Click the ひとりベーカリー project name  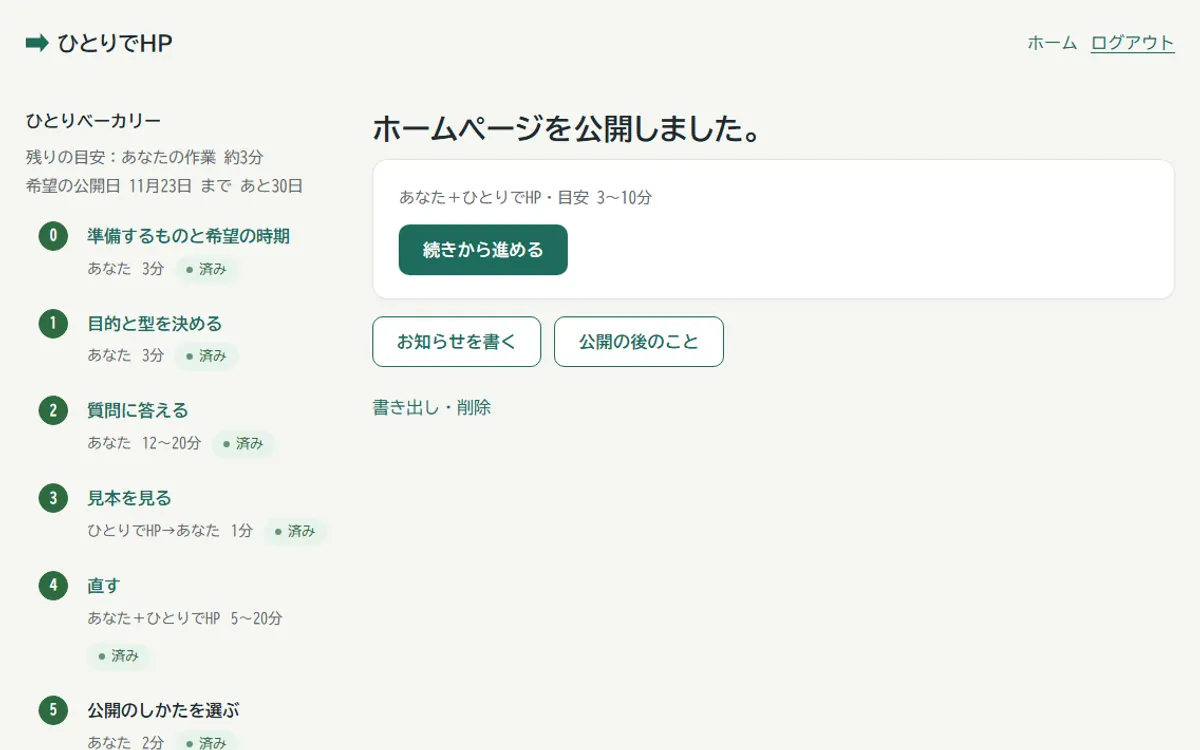(94, 121)
